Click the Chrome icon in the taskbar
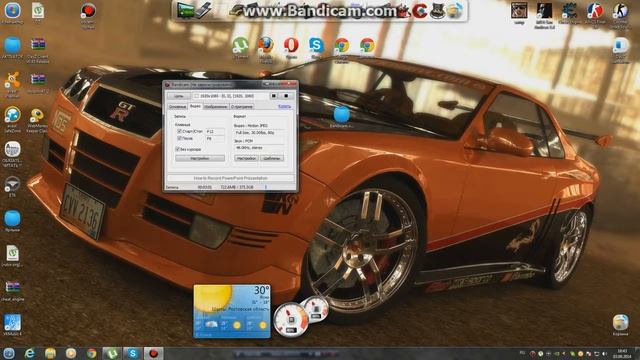This screenshot has width=640, height=360. click(x=91, y=353)
